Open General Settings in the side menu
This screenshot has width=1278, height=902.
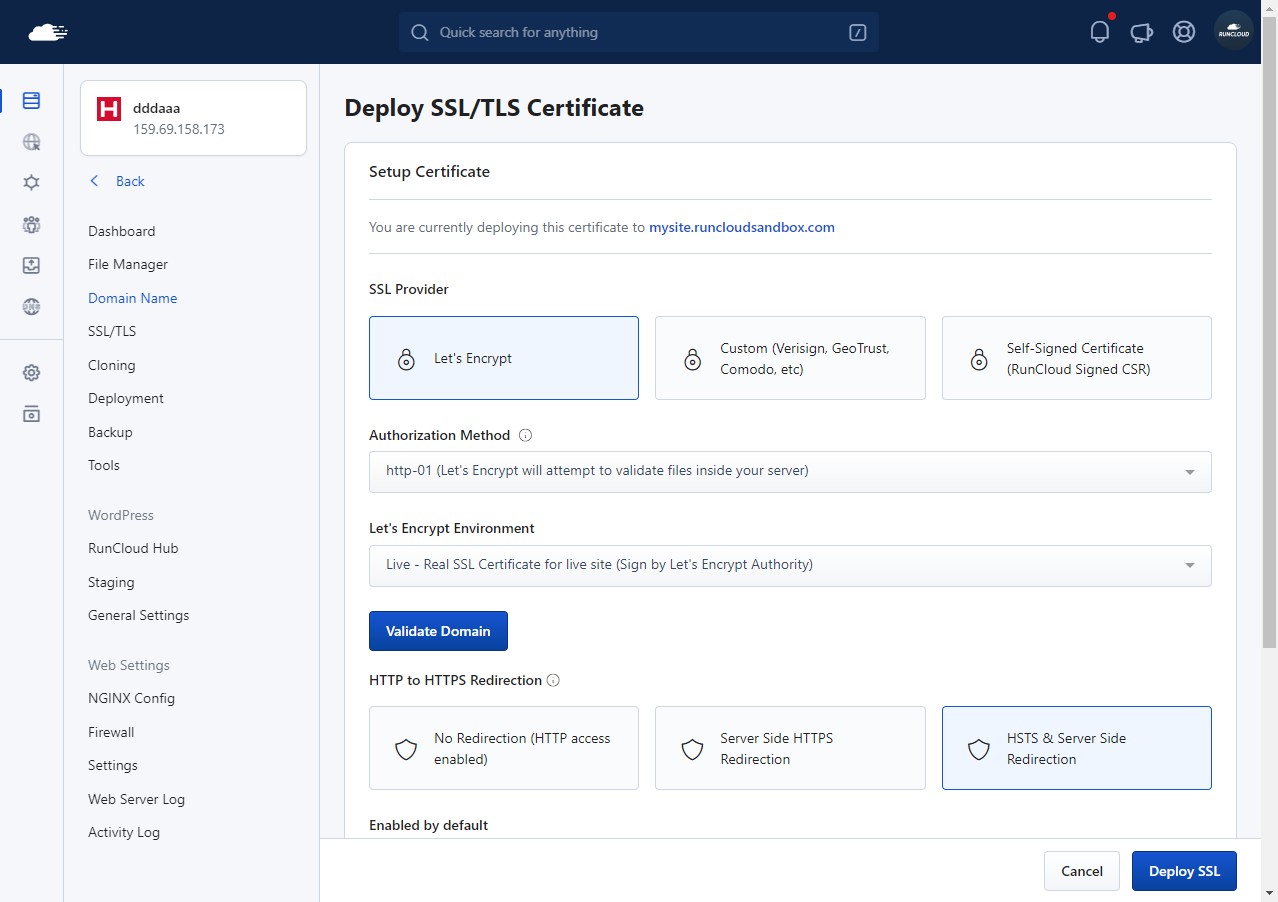click(x=138, y=615)
